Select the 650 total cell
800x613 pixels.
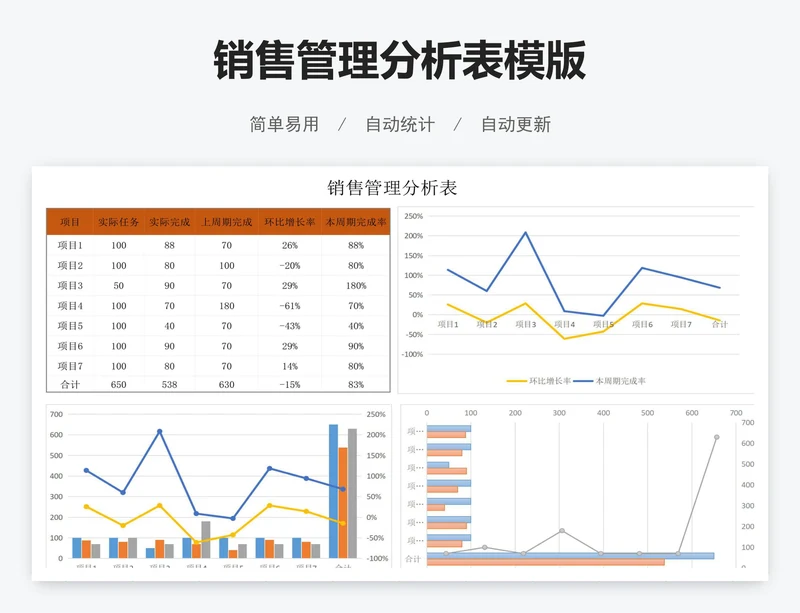pos(118,384)
